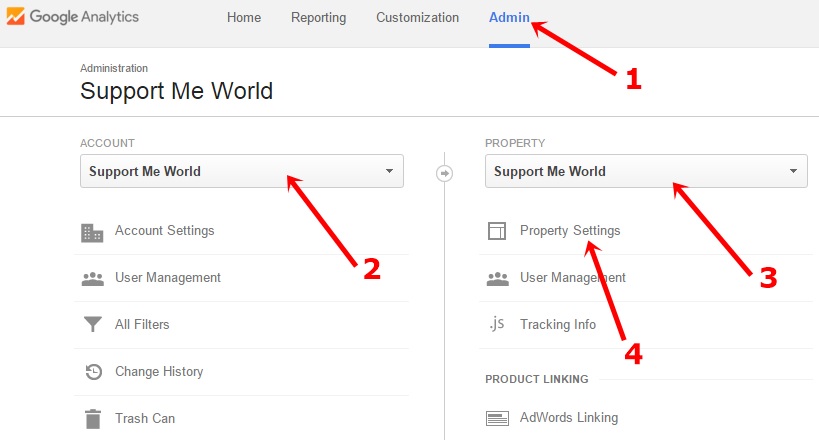Click the Account Settings building icon

92,233
